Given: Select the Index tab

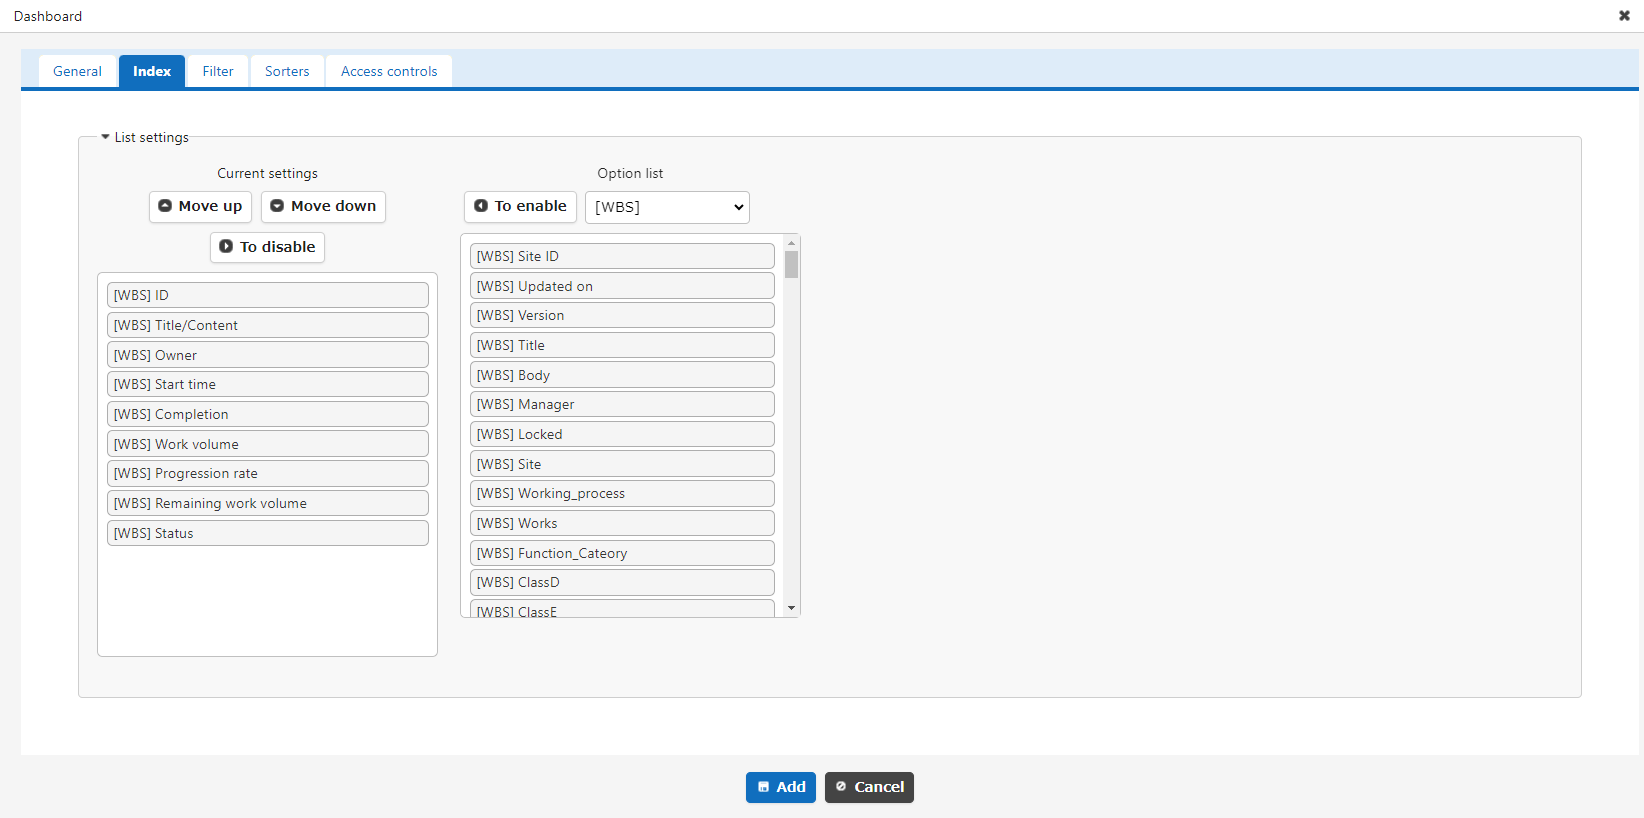Looking at the screenshot, I should point(152,71).
